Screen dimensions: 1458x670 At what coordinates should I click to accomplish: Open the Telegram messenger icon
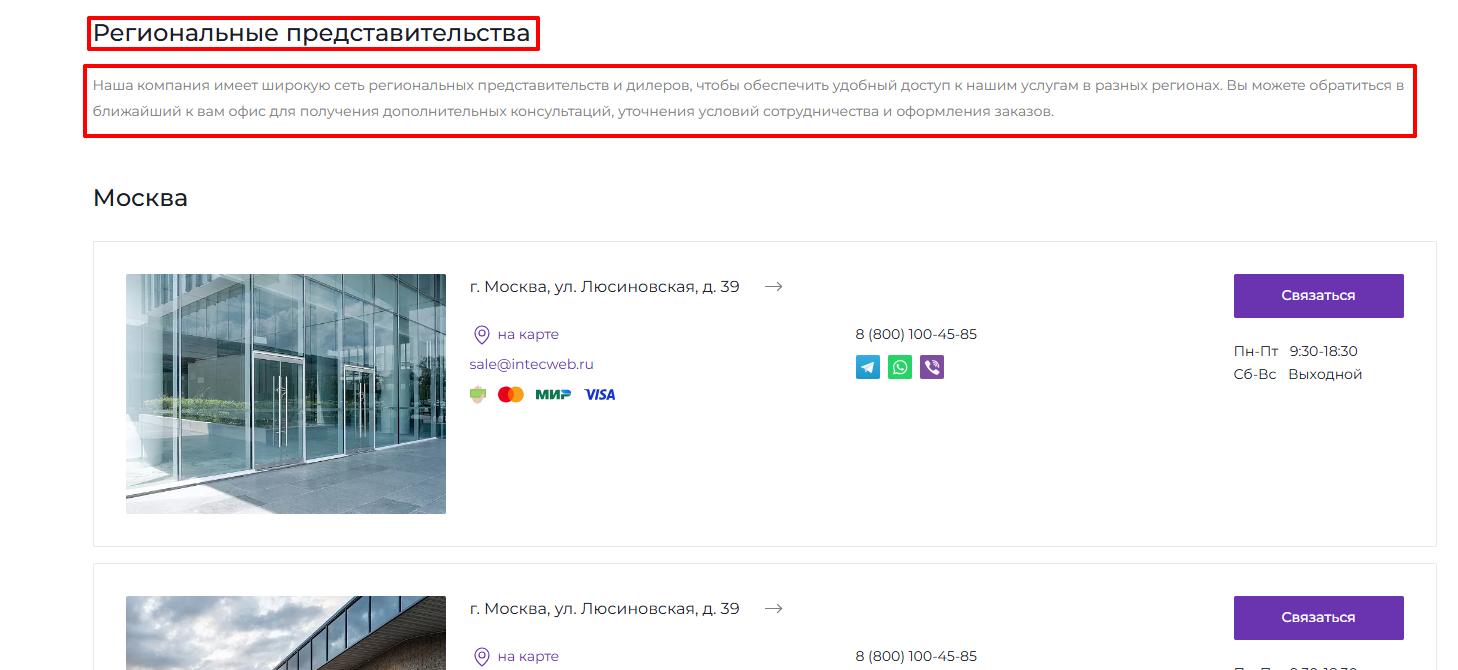(867, 367)
